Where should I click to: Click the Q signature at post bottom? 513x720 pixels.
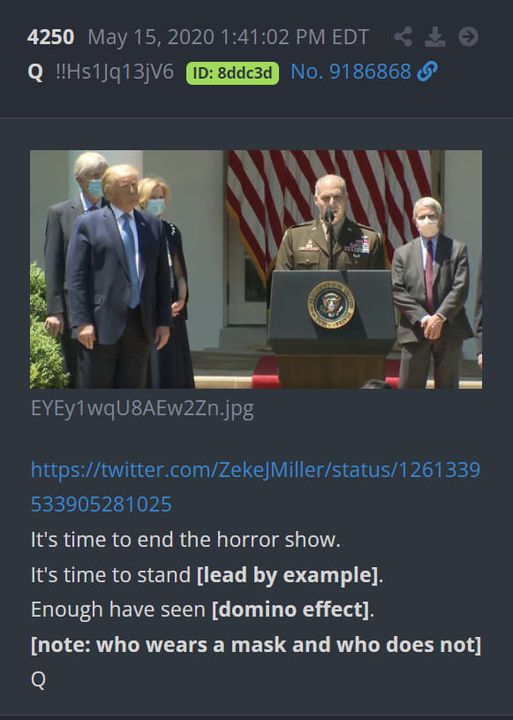pos(38,680)
